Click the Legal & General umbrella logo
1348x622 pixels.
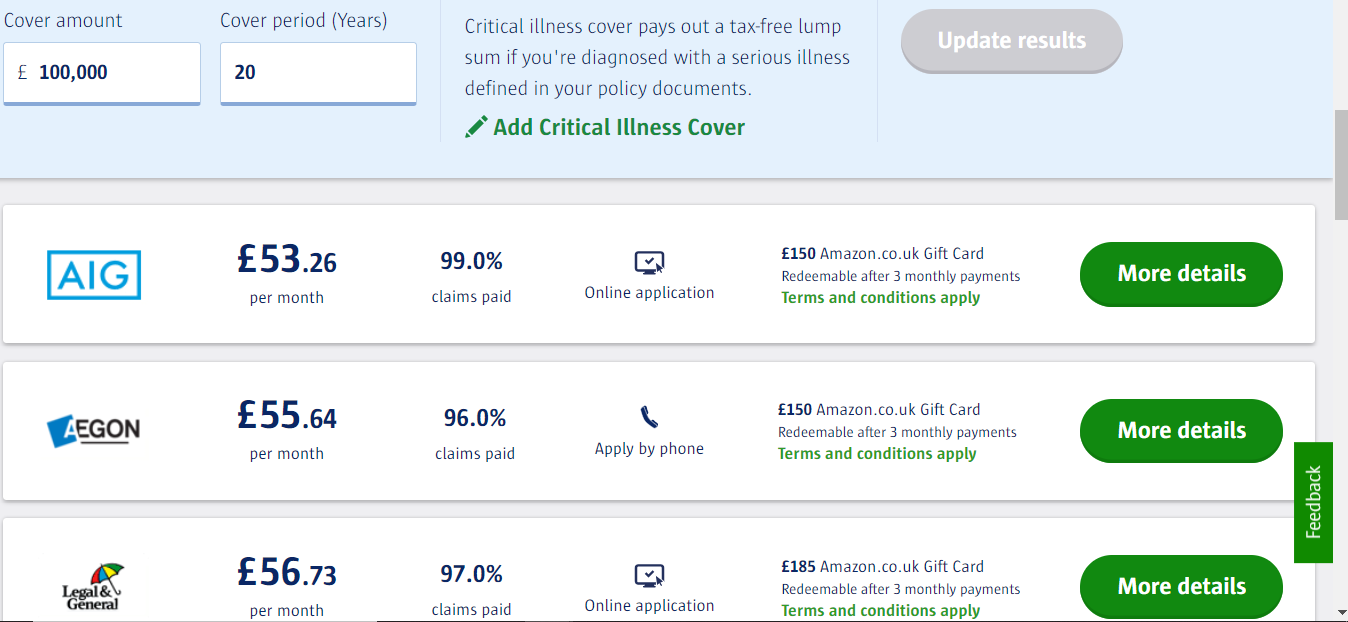pyautogui.click(x=94, y=587)
